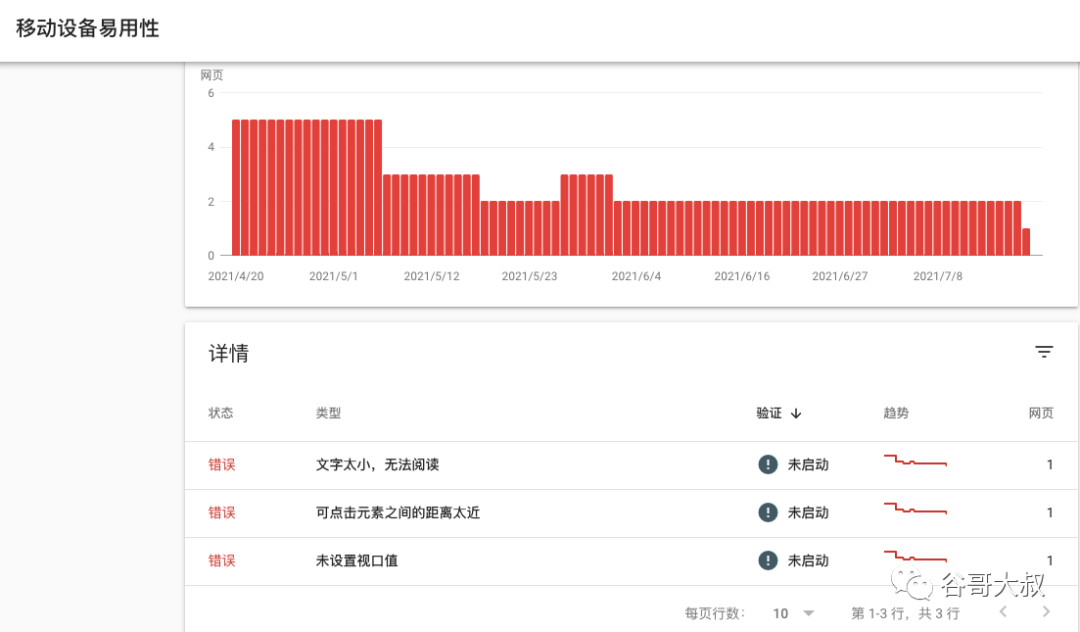Click trend sparkline in 文字太小 row

click(x=915, y=460)
